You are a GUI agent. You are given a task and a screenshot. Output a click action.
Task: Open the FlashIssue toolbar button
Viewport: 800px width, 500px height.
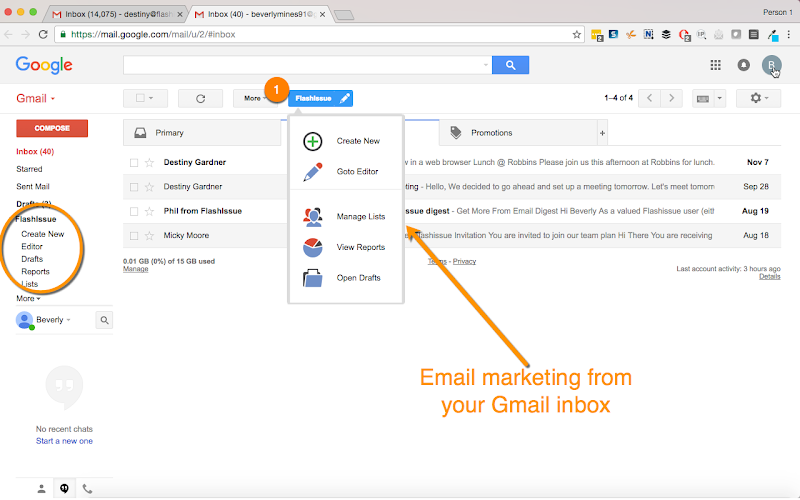(320, 98)
